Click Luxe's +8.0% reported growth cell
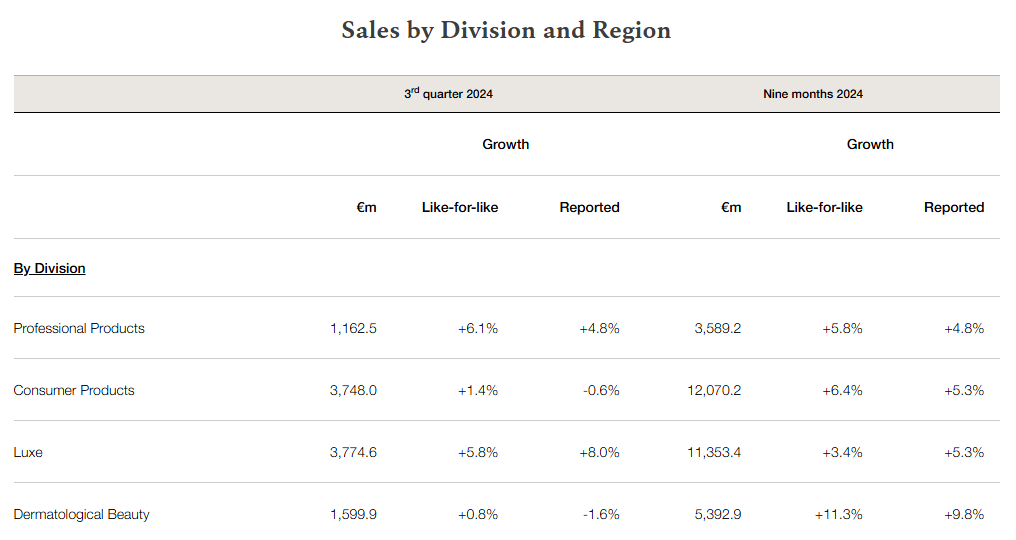1016x540 pixels. click(x=599, y=452)
